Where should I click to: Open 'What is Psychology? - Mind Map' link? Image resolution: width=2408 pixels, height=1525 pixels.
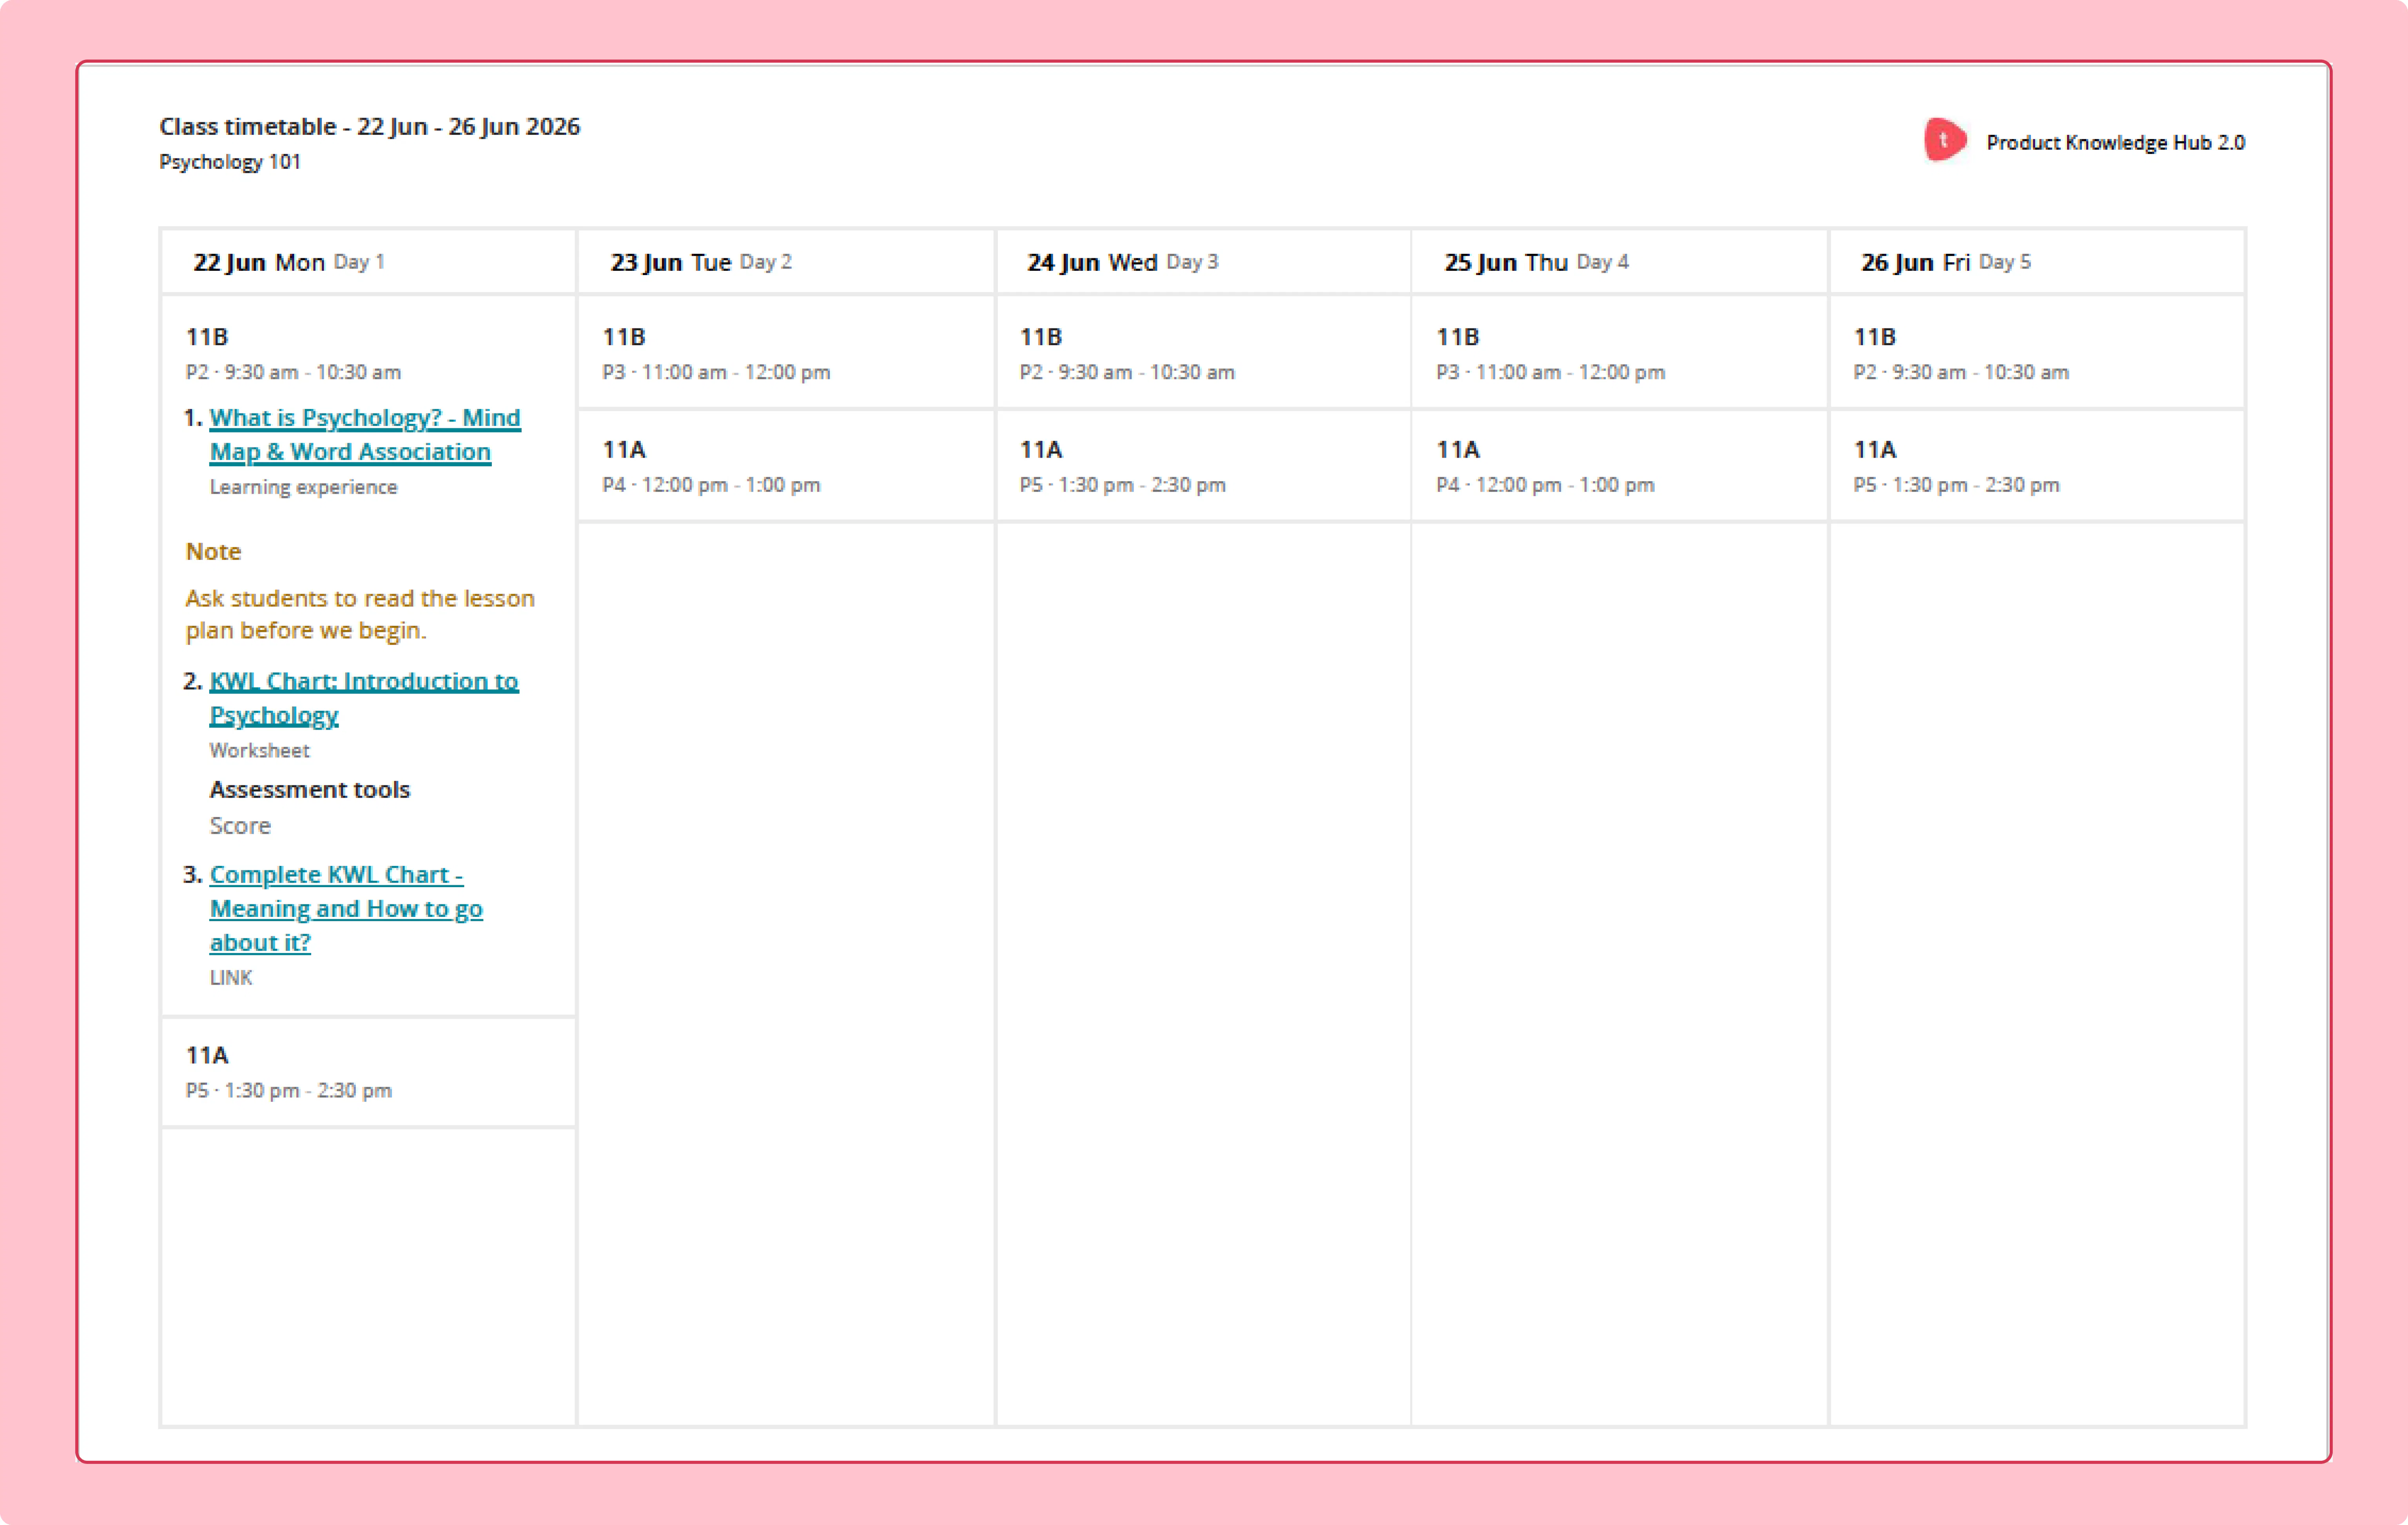pos(365,435)
